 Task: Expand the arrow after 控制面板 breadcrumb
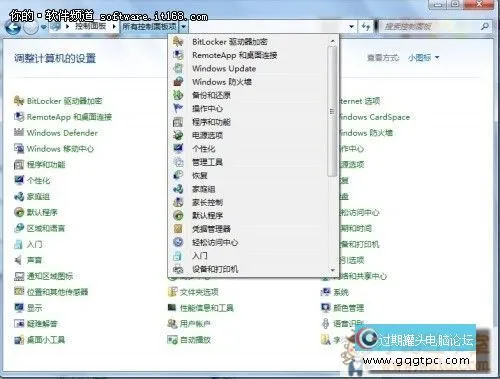(114, 26)
